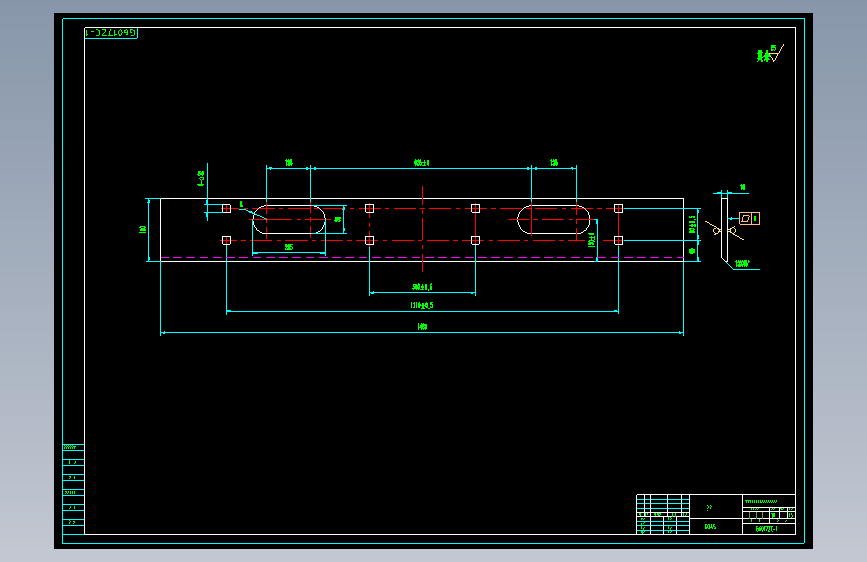Select the thickness dimension above the side view
Image resolution: width=867 pixels, height=562 pixels.
[x=743, y=188]
